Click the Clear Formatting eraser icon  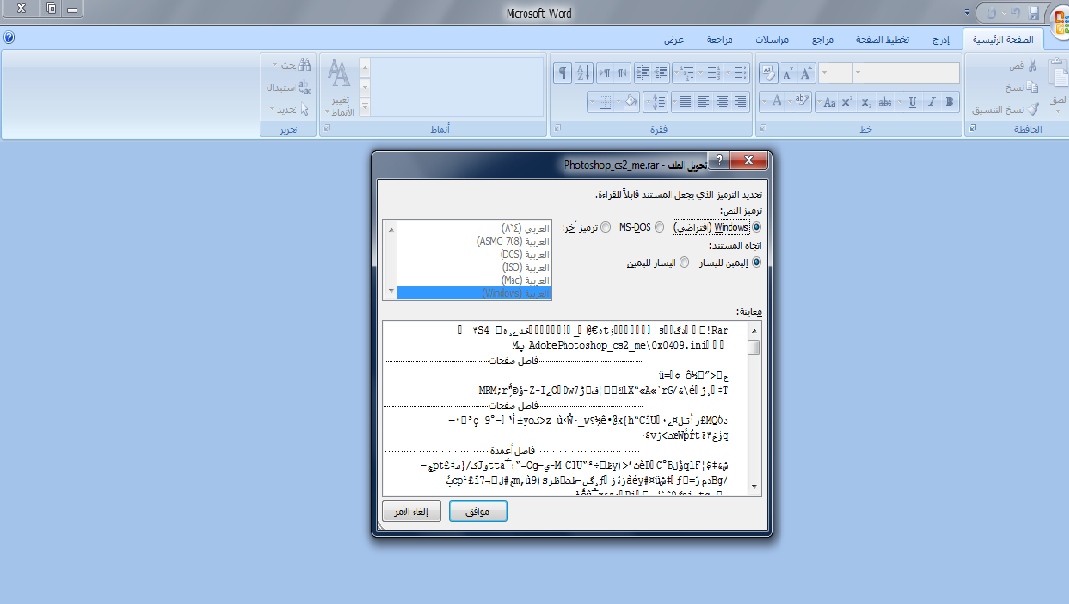768,72
